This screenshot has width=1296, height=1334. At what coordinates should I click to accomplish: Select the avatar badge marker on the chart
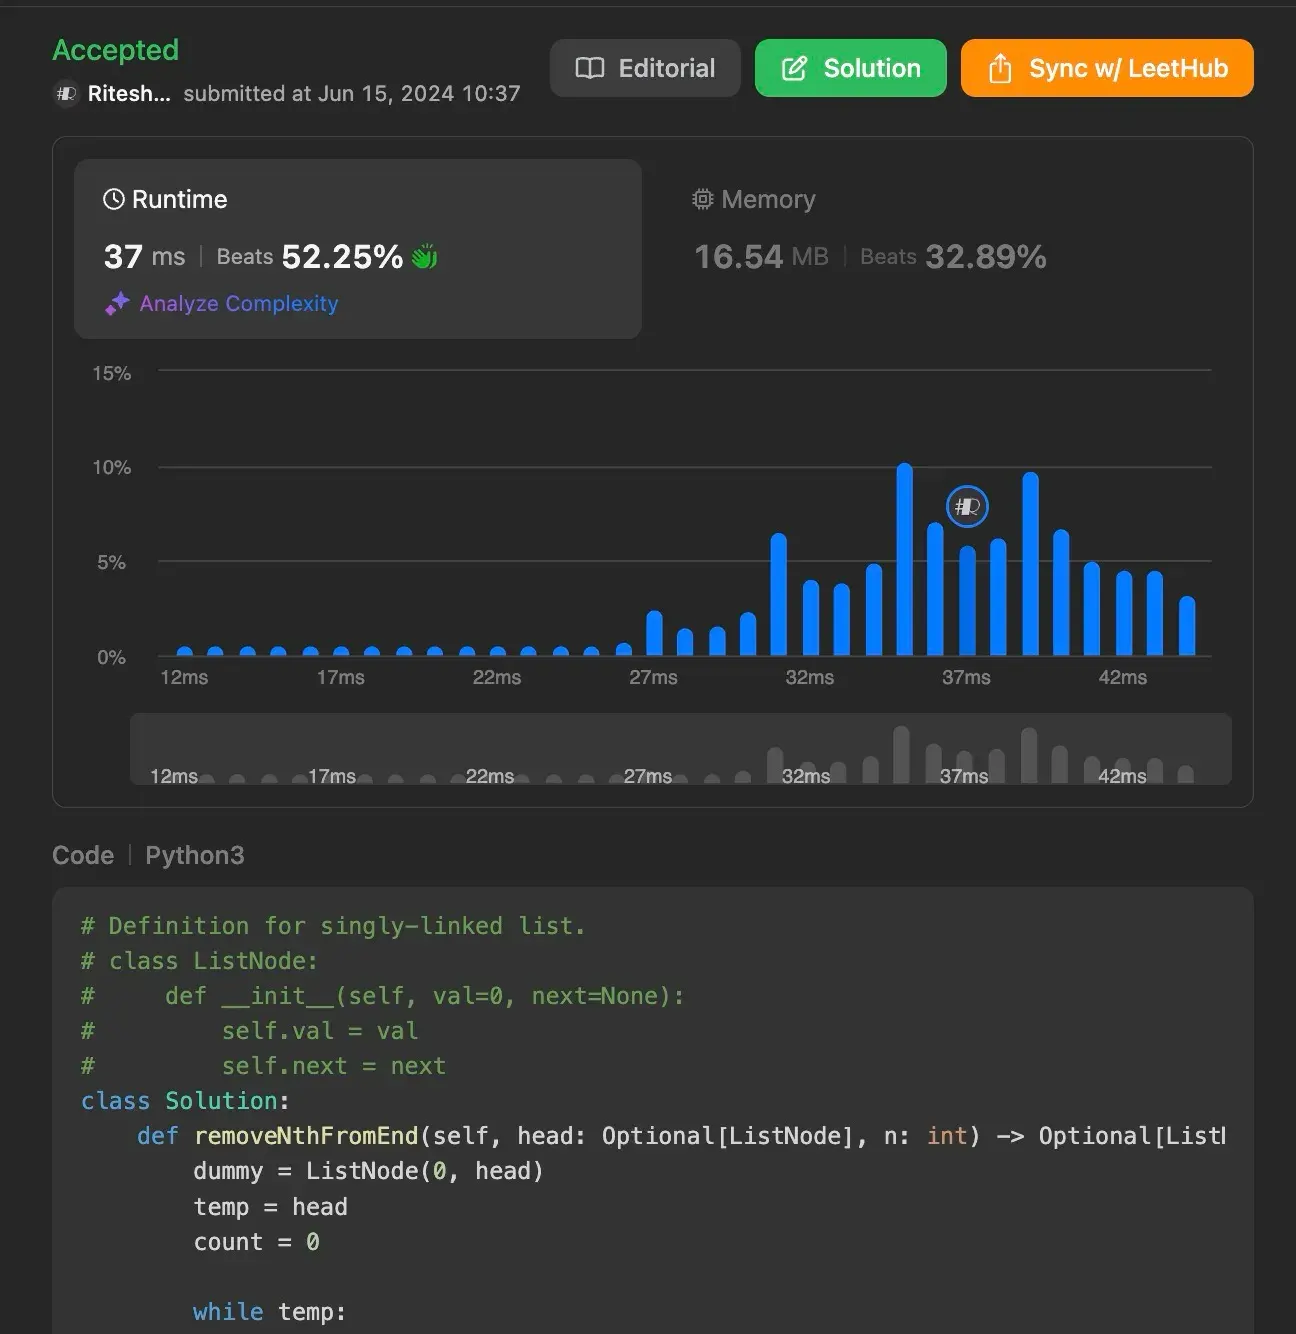click(966, 506)
